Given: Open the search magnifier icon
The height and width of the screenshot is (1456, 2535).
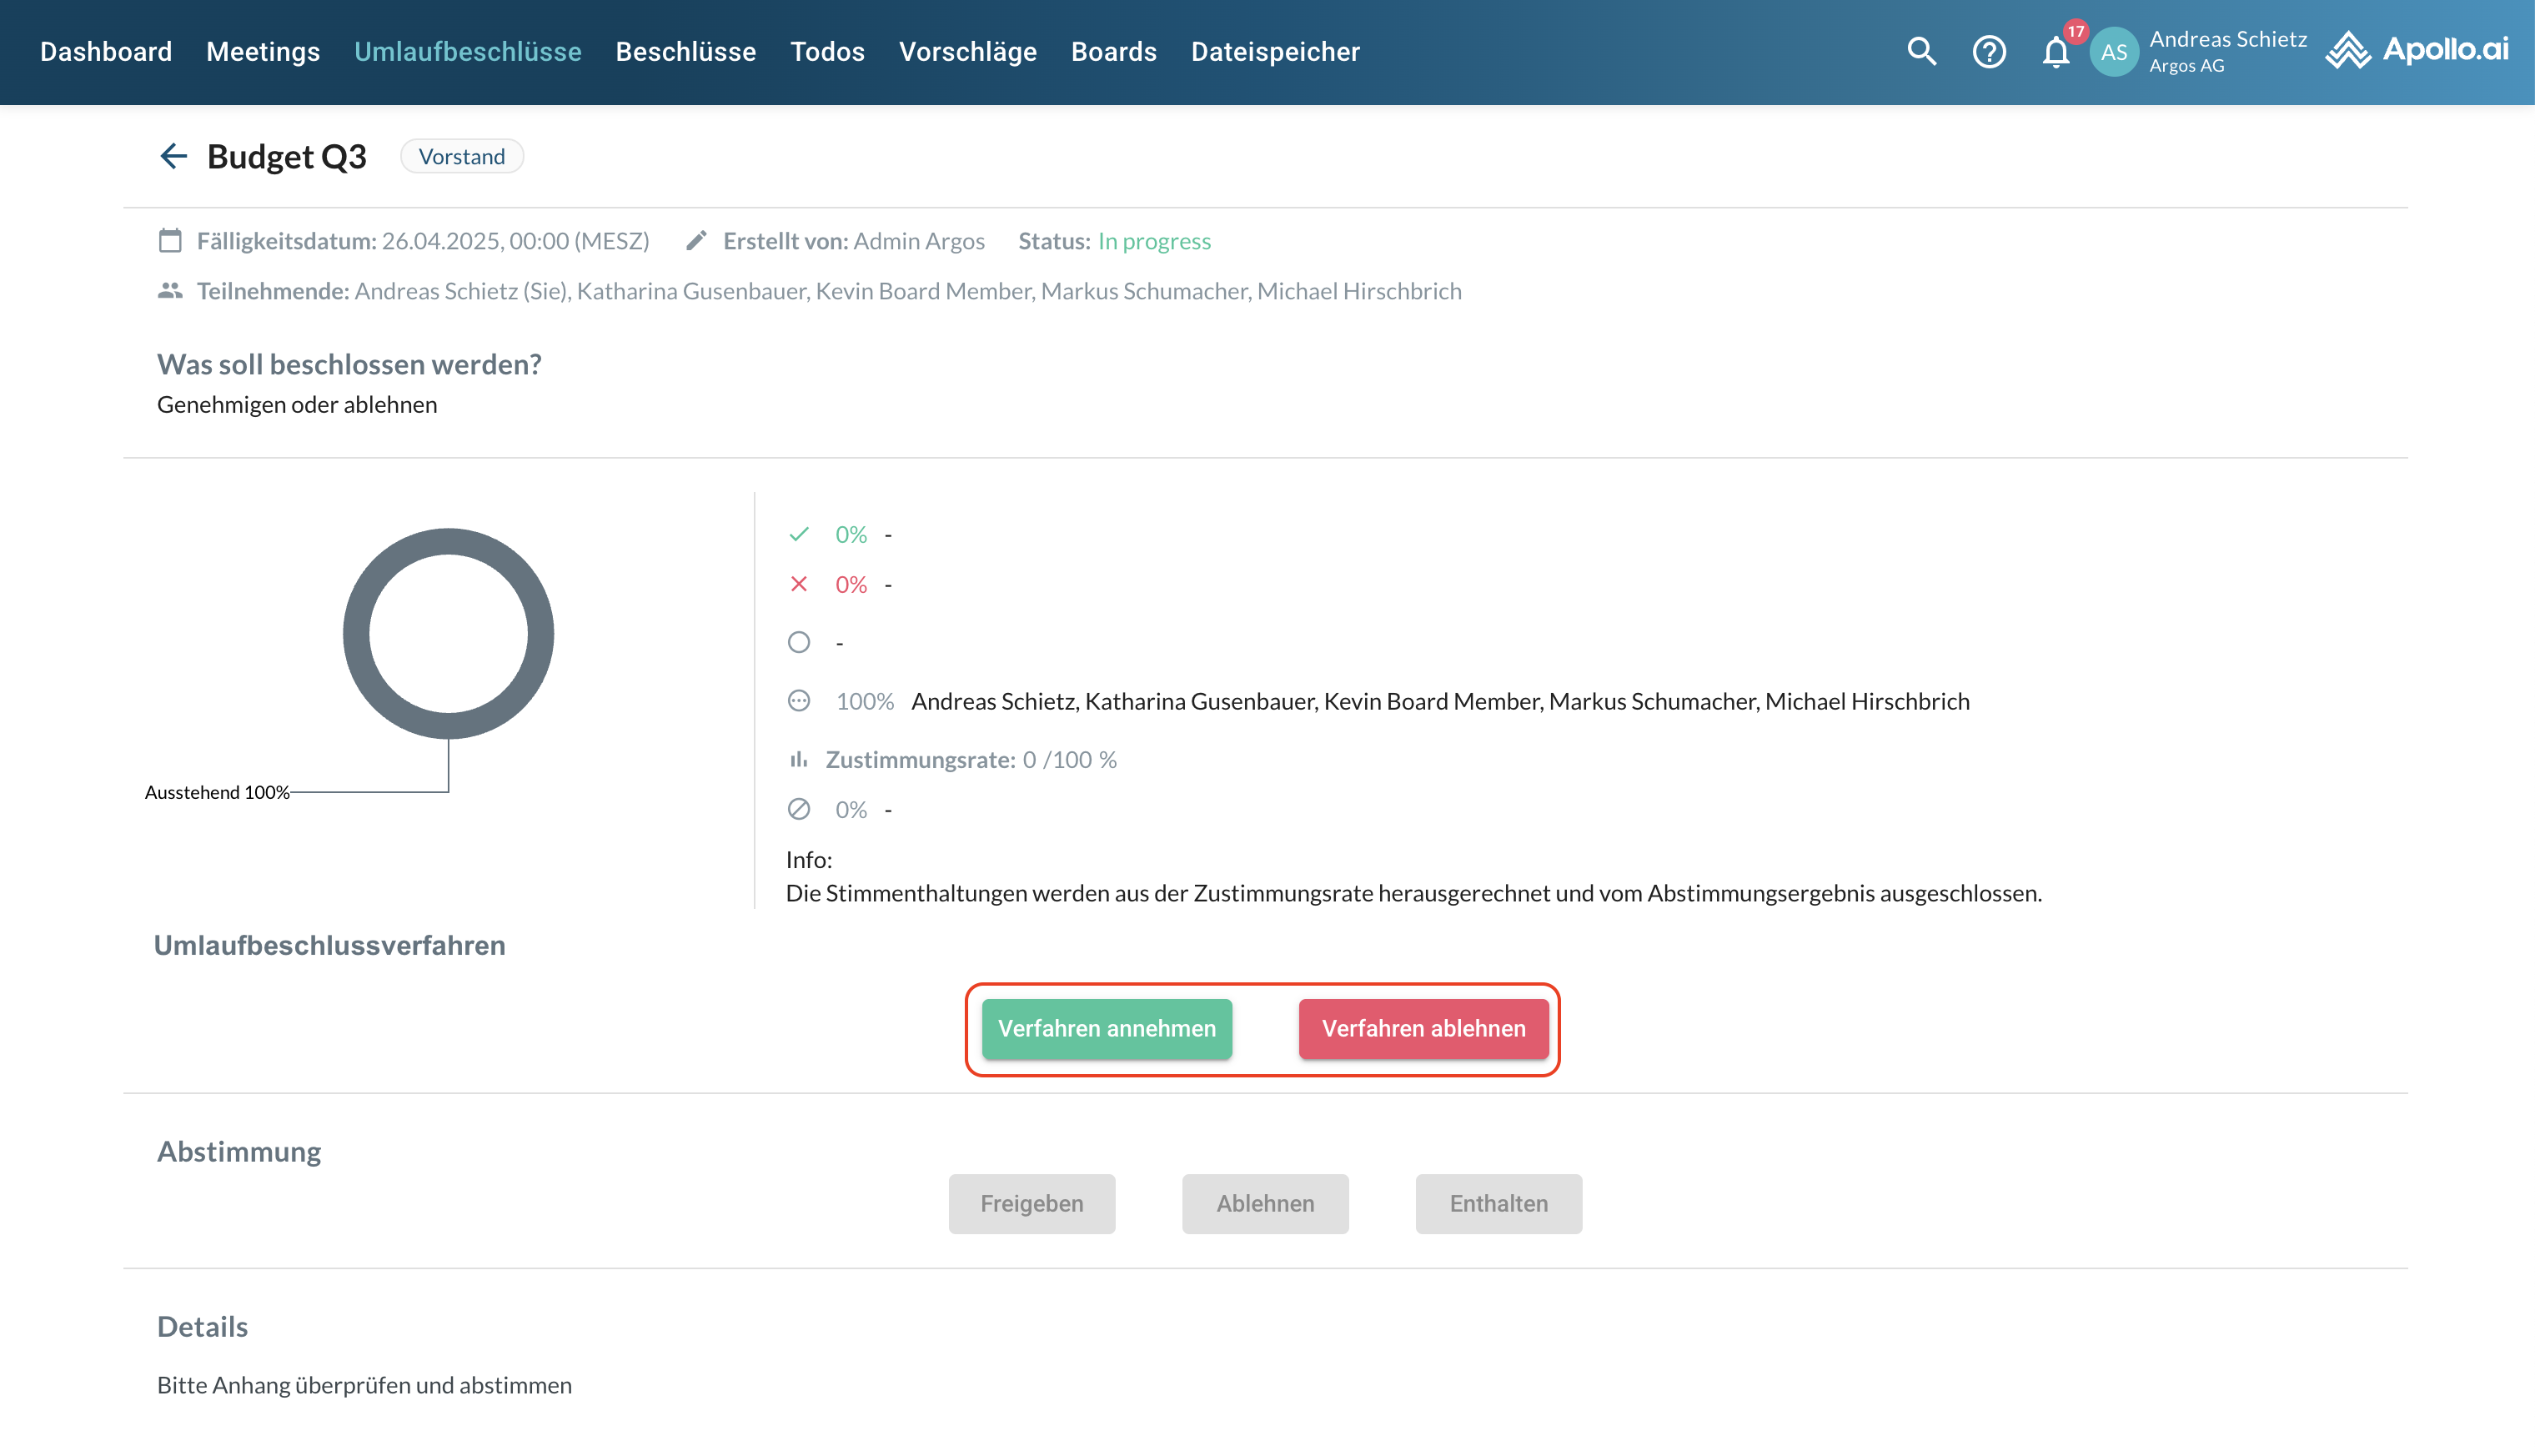Looking at the screenshot, I should [1921, 52].
